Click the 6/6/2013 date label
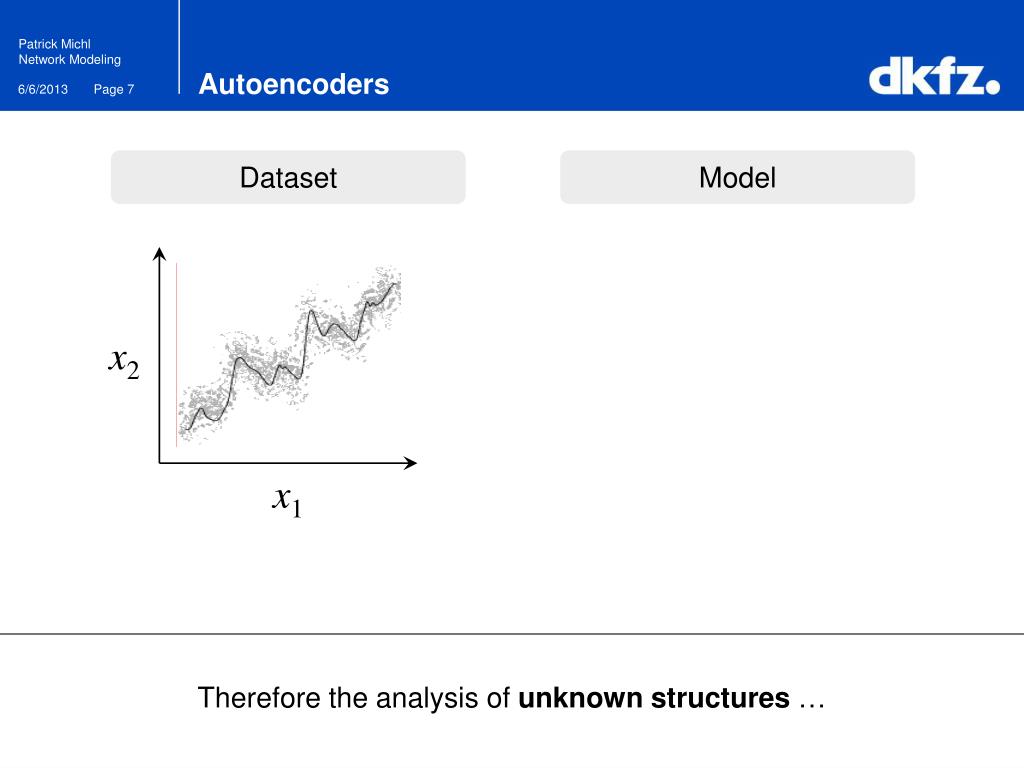This screenshot has height=768, width=1024. [42, 89]
